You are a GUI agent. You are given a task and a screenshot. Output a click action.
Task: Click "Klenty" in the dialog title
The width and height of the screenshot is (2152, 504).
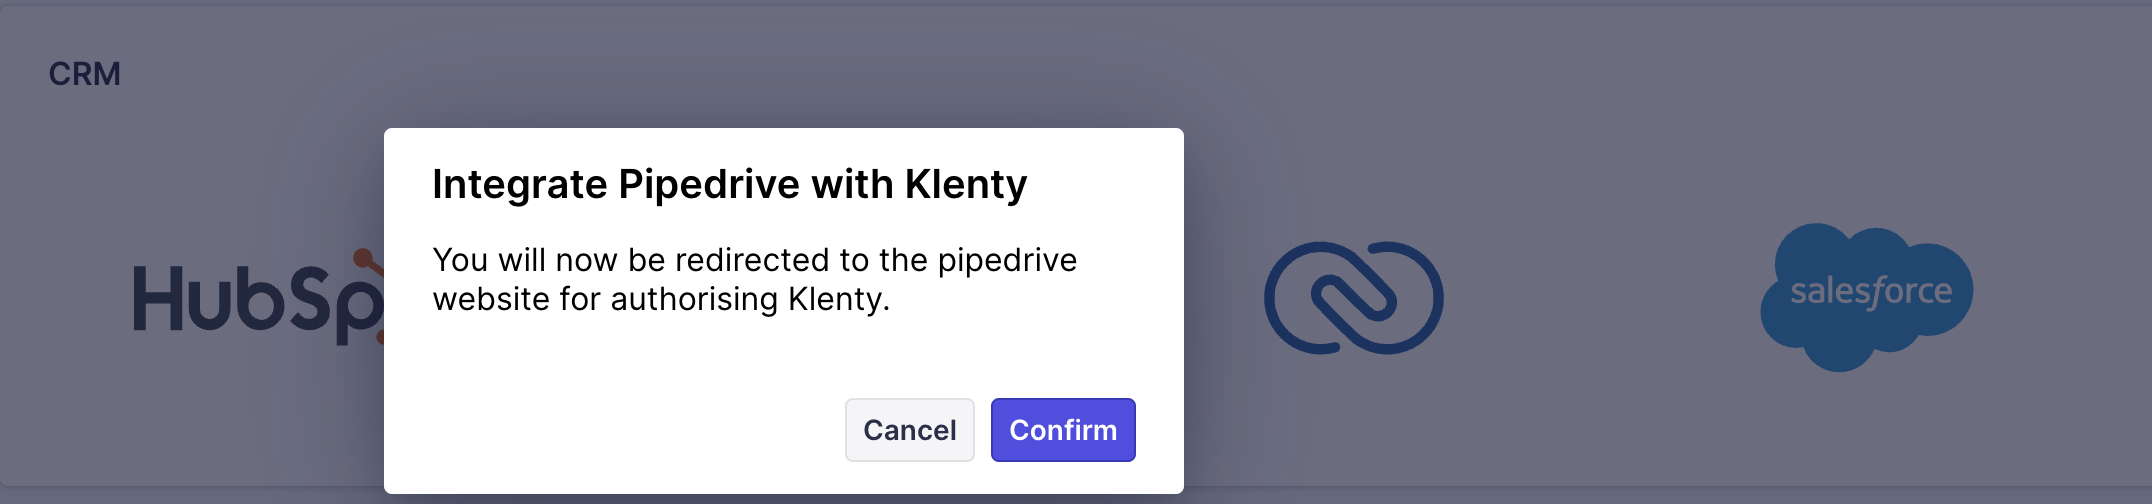pos(965,185)
